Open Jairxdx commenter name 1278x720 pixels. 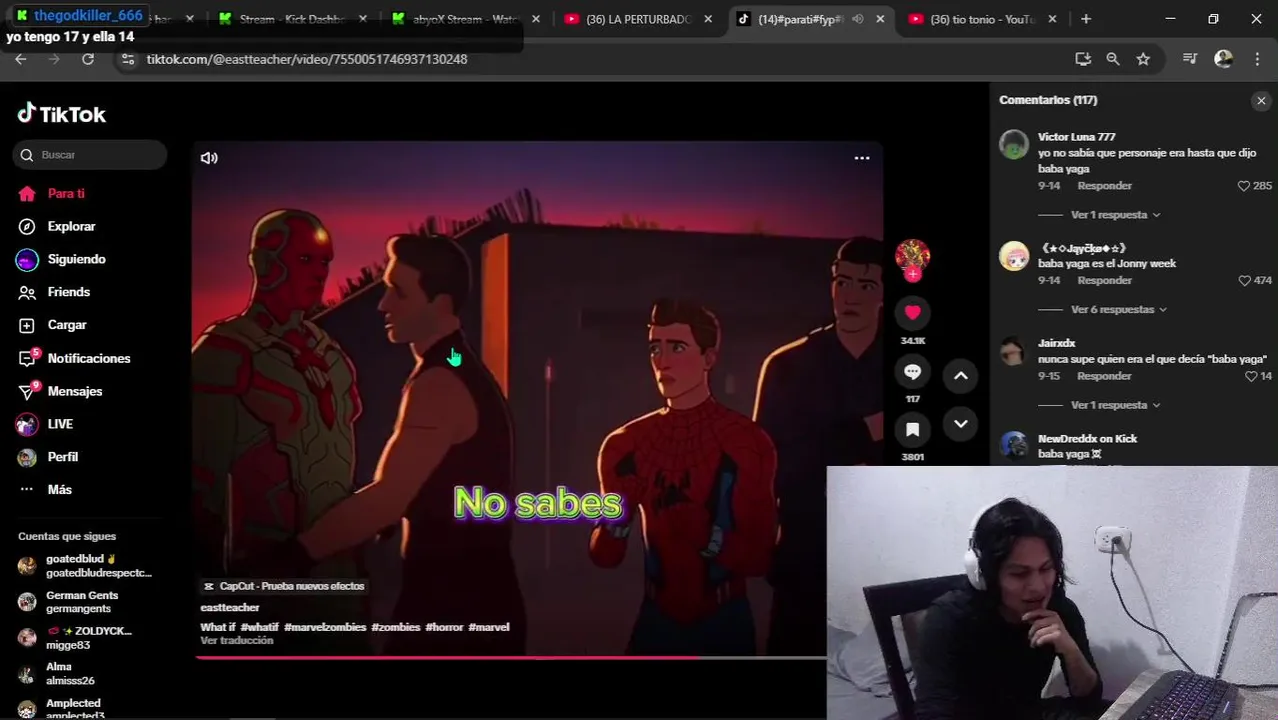click(x=1056, y=344)
